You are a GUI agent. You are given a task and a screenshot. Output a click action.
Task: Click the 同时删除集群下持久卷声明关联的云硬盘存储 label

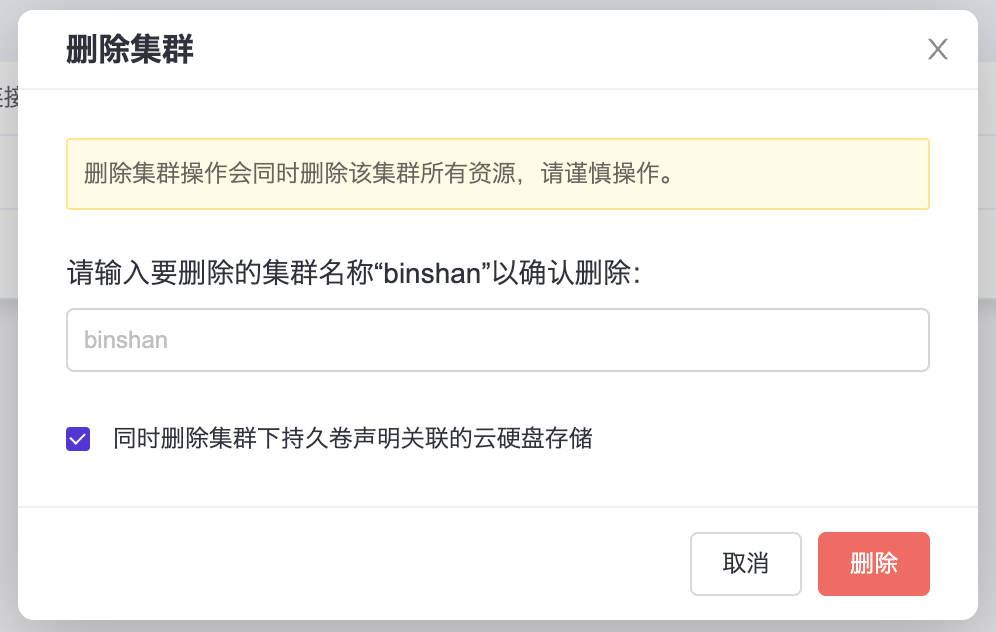(x=352, y=439)
